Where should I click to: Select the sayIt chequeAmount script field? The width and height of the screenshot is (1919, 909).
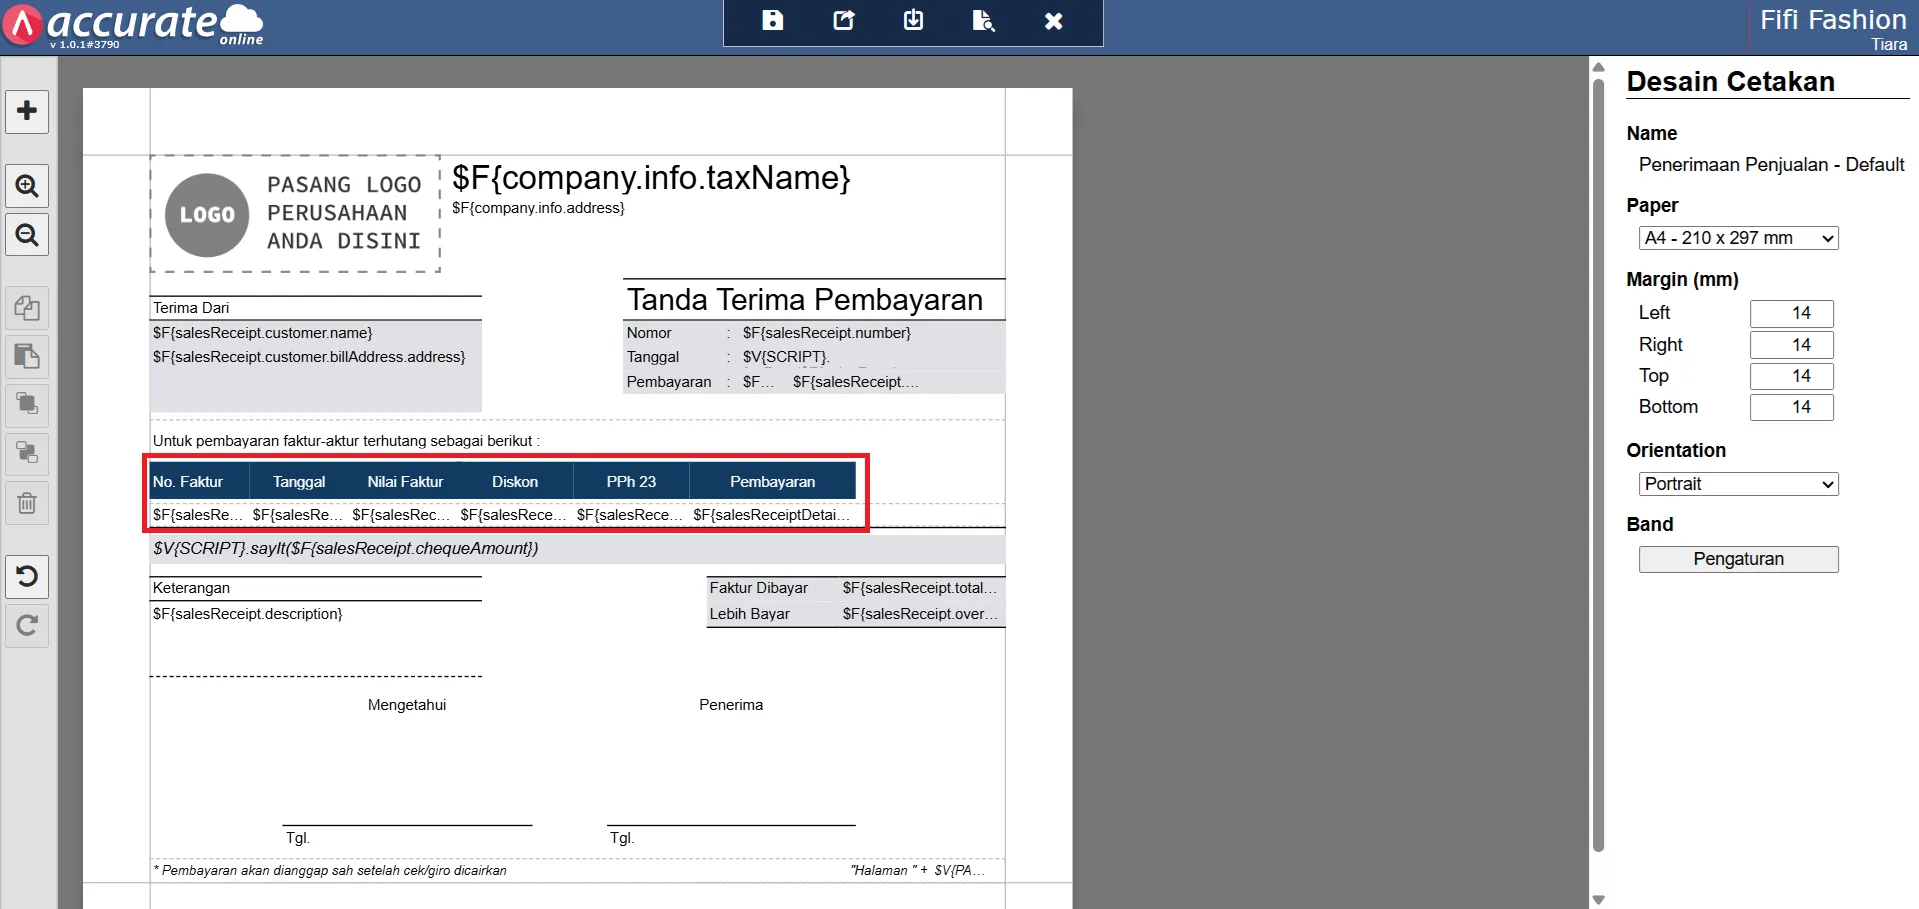346,548
